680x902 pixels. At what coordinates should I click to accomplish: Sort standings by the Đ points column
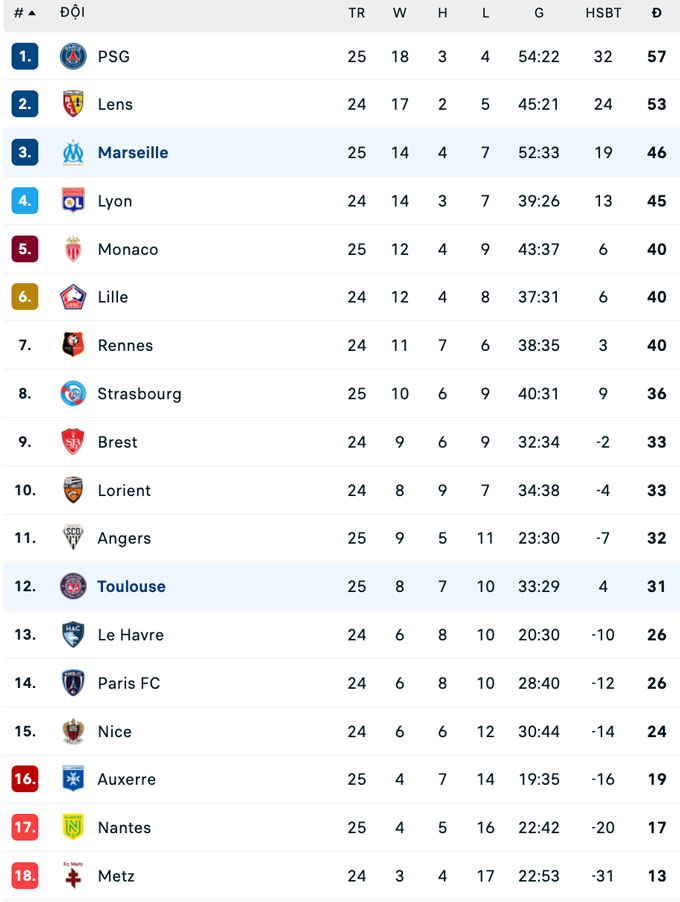click(x=656, y=13)
